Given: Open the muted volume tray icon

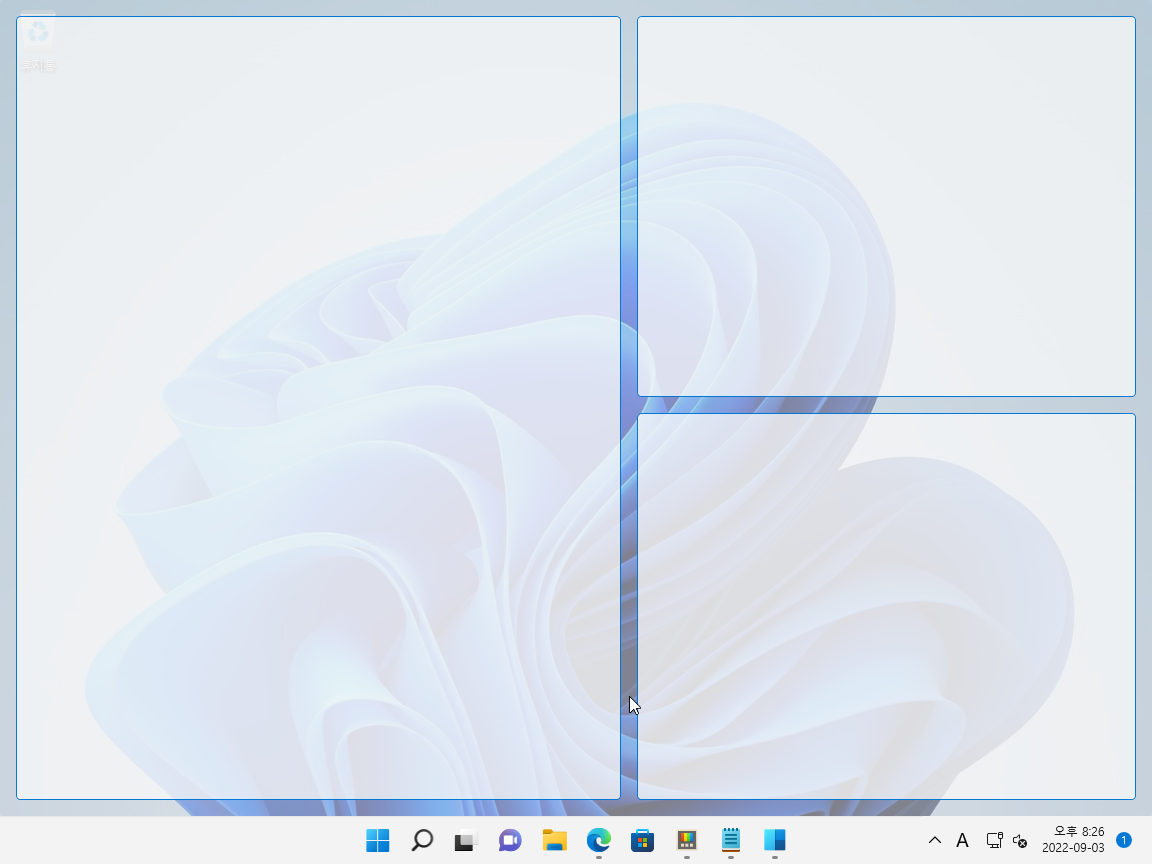Looking at the screenshot, I should point(1020,840).
